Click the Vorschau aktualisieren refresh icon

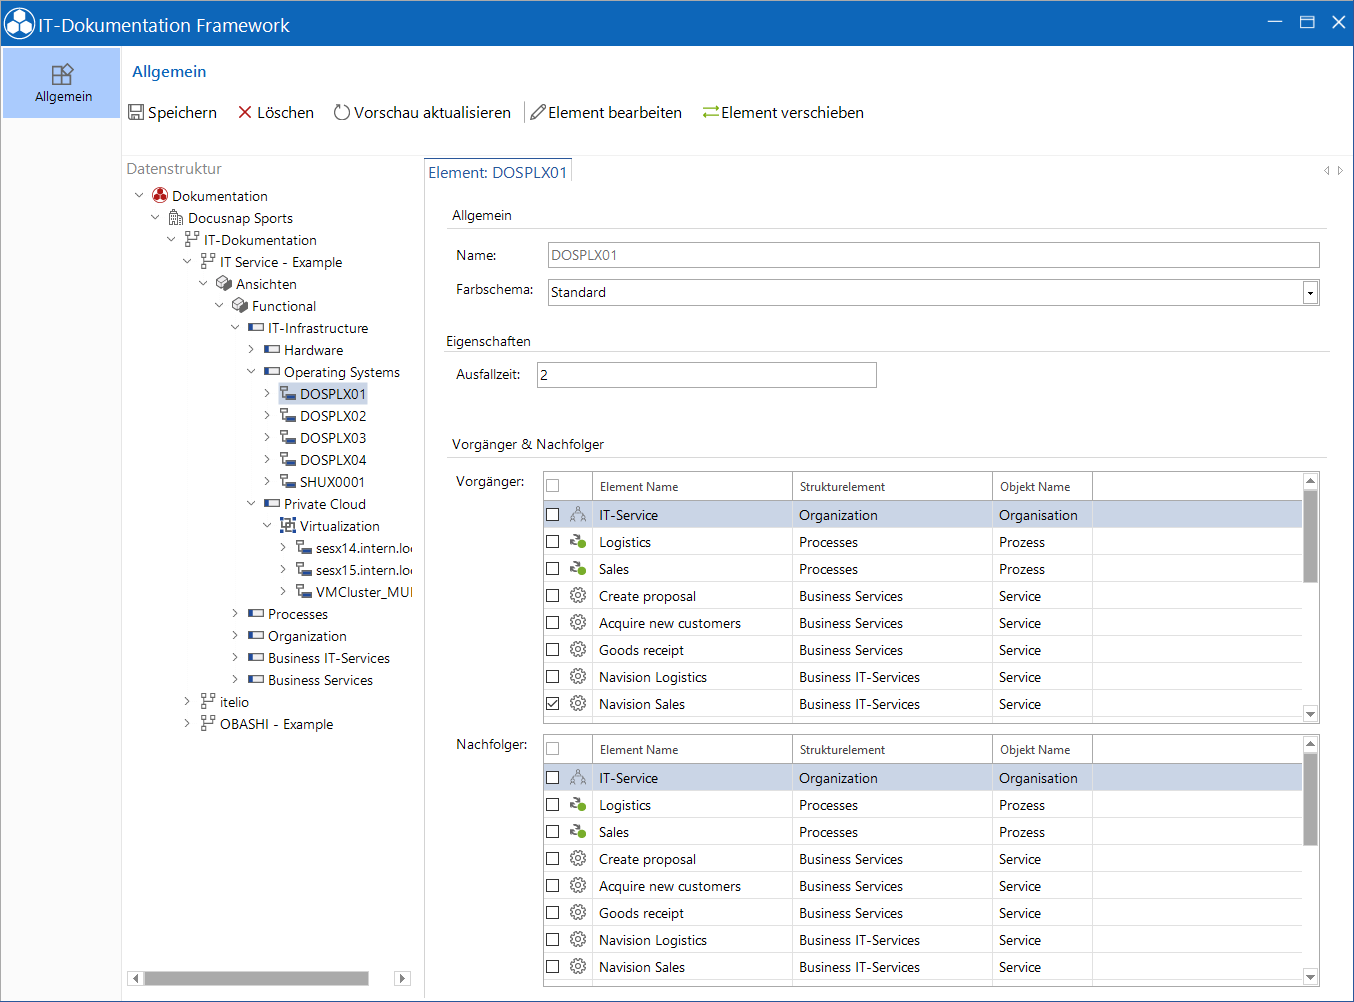342,112
